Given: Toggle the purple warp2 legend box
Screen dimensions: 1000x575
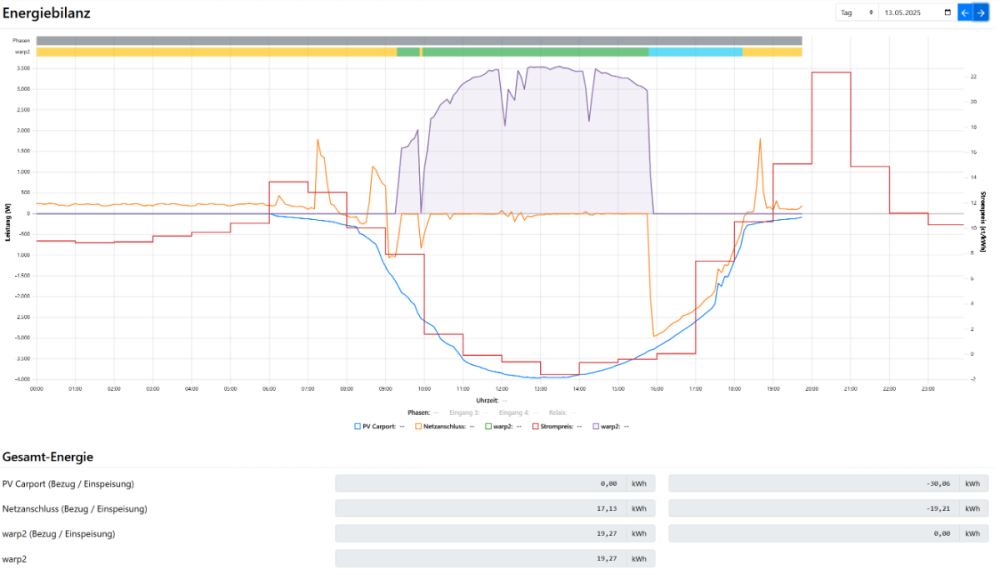Looking at the screenshot, I should (597, 426).
